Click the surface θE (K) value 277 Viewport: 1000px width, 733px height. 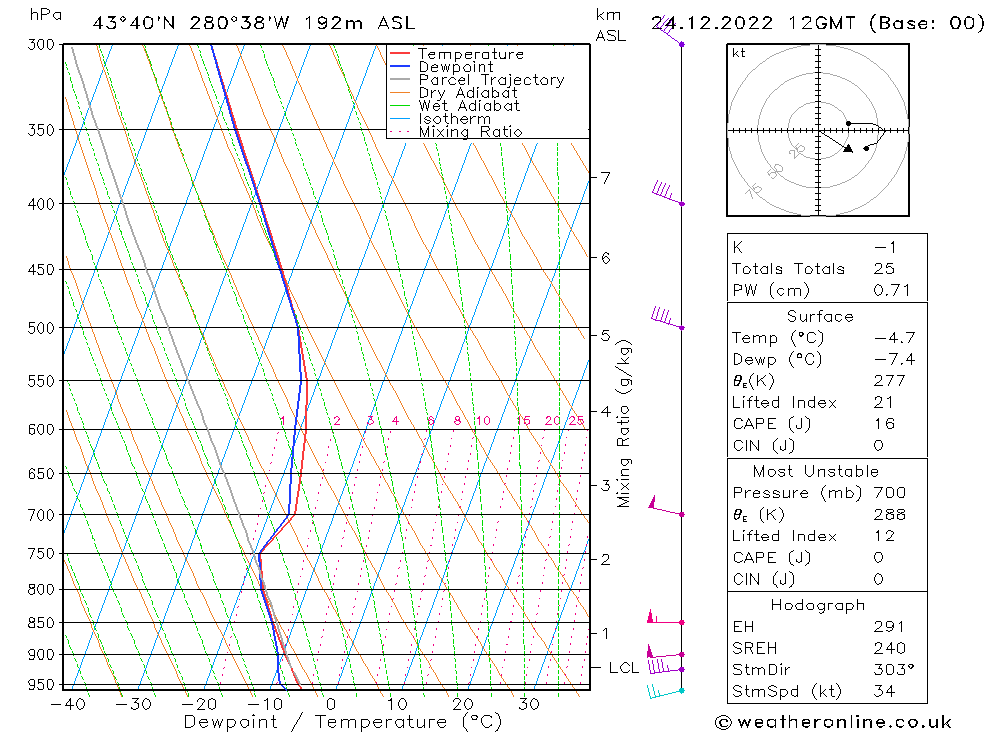[x=889, y=381]
